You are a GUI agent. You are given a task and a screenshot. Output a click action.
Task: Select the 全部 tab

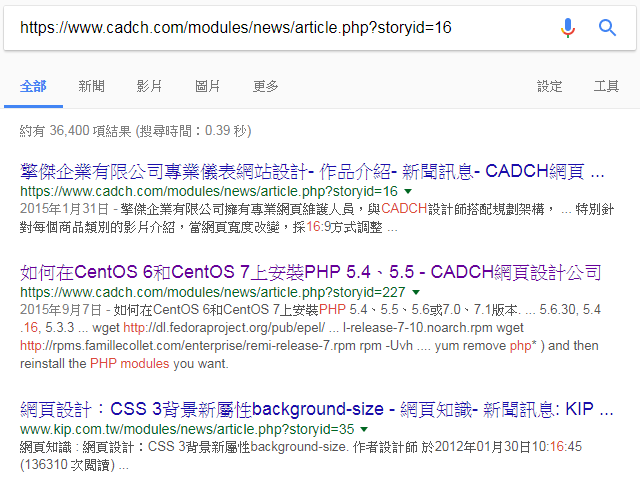[33, 86]
